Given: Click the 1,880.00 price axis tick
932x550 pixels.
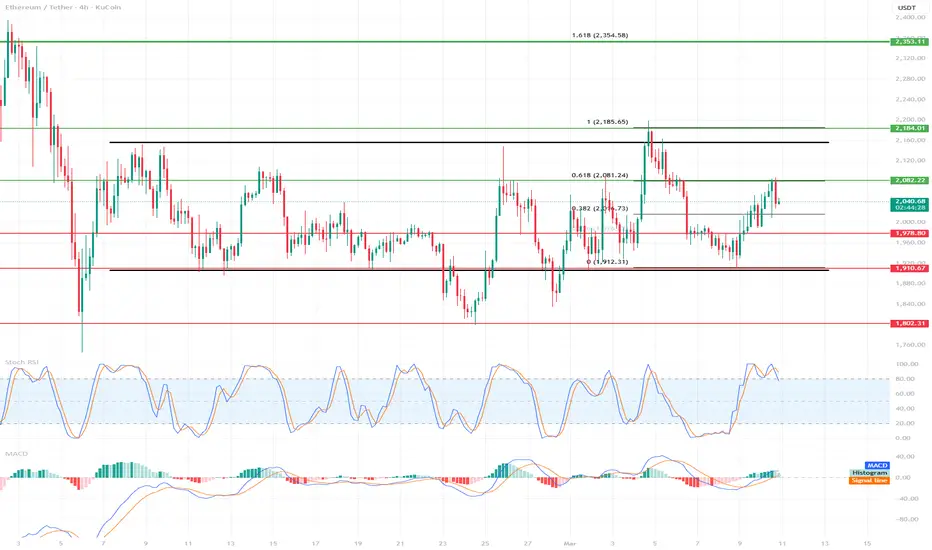Looking at the screenshot, I should point(910,284).
